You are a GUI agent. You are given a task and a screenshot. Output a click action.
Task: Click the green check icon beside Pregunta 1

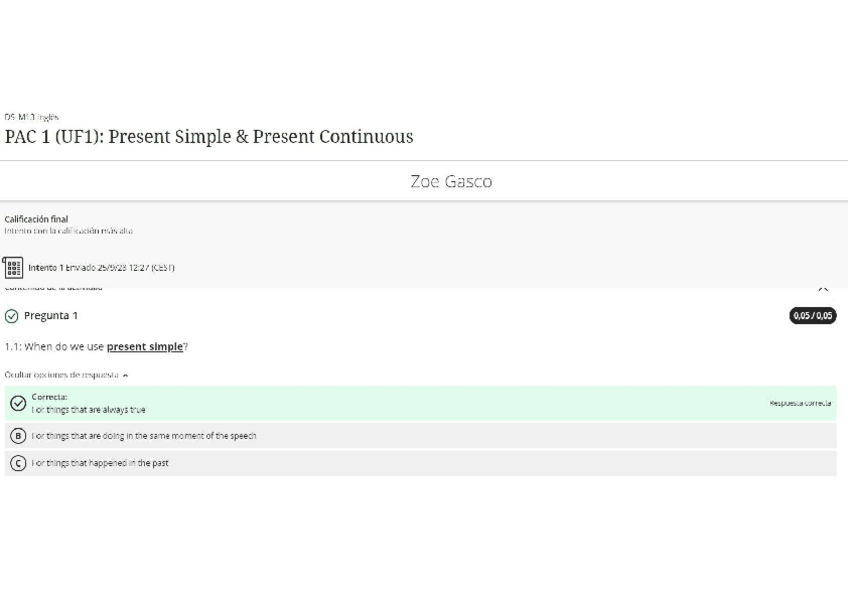click(x=11, y=316)
